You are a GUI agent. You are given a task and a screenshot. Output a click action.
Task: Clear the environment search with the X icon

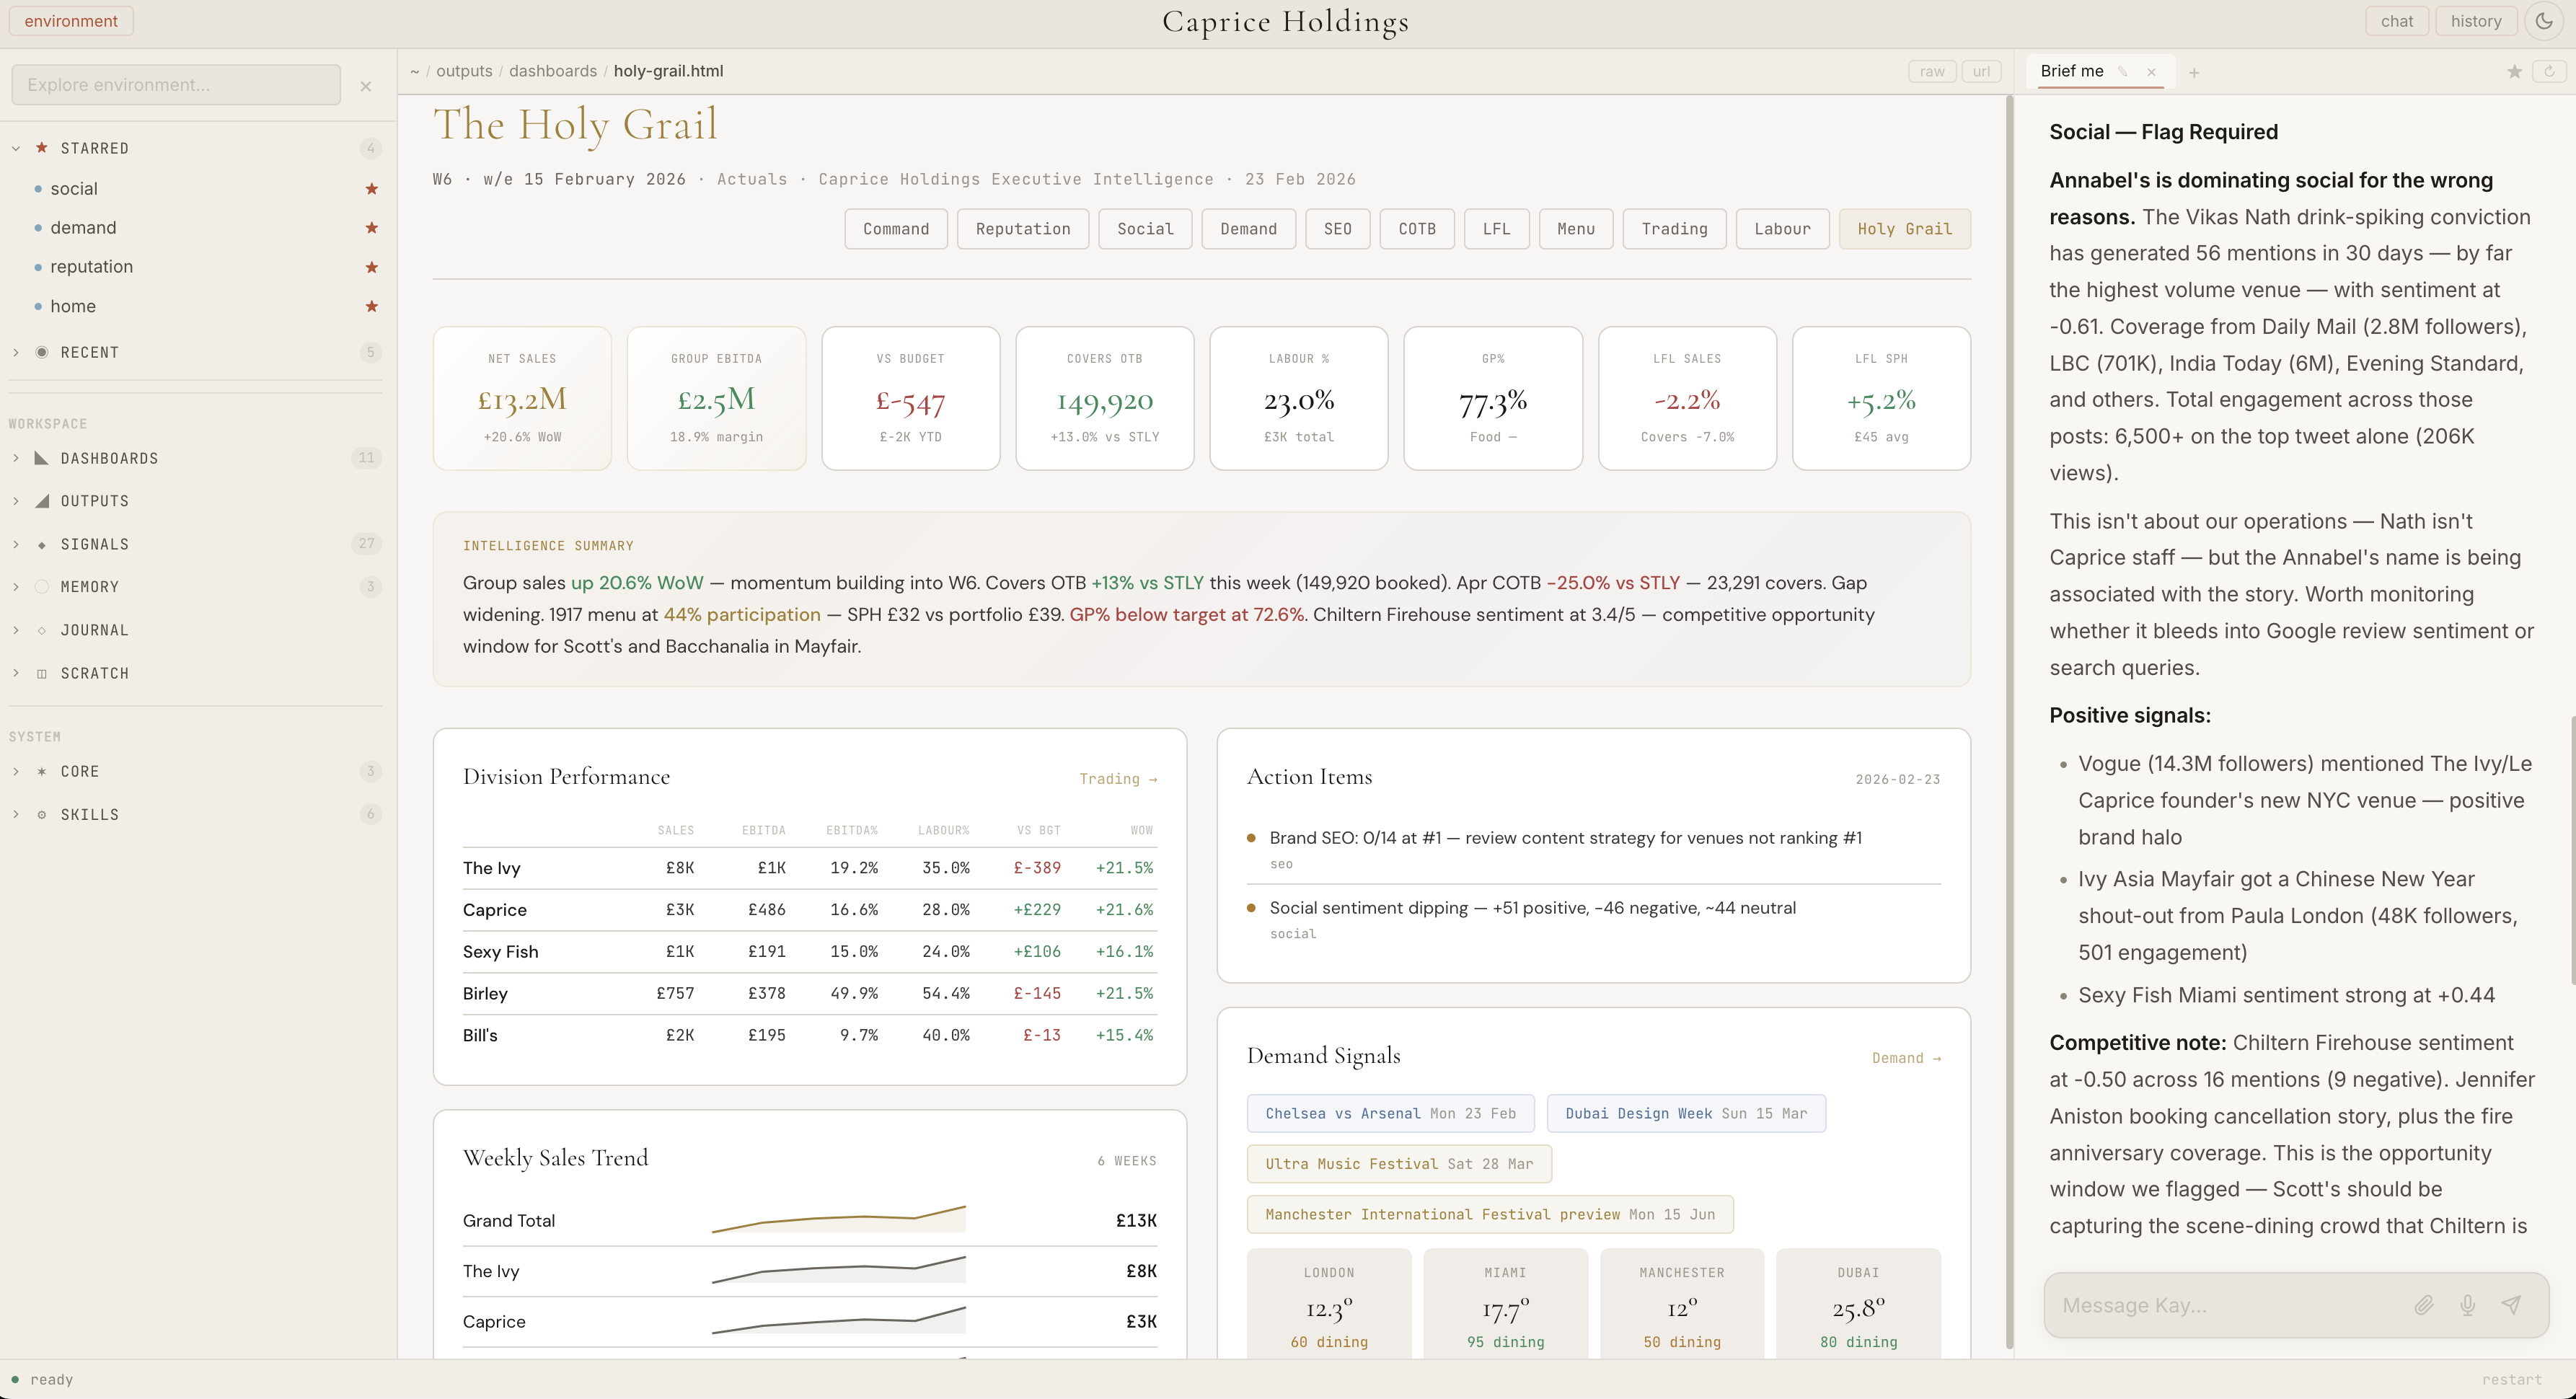(366, 86)
